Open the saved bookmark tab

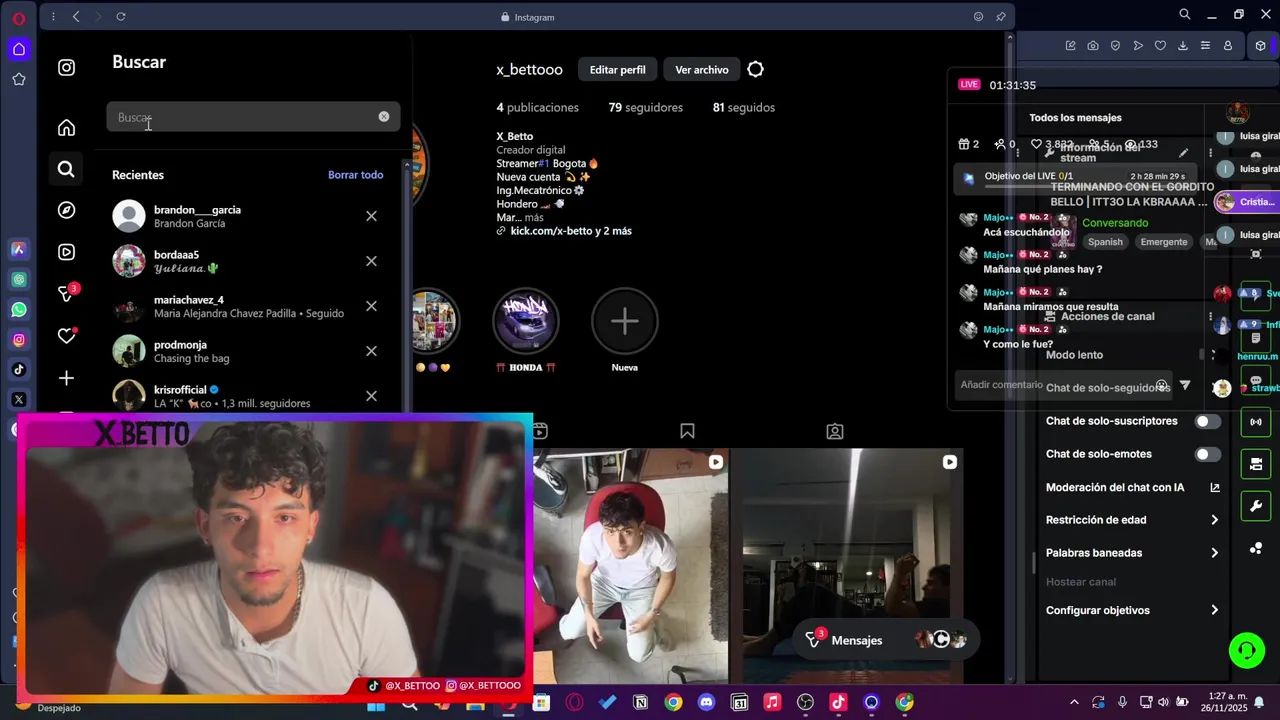[687, 431]
